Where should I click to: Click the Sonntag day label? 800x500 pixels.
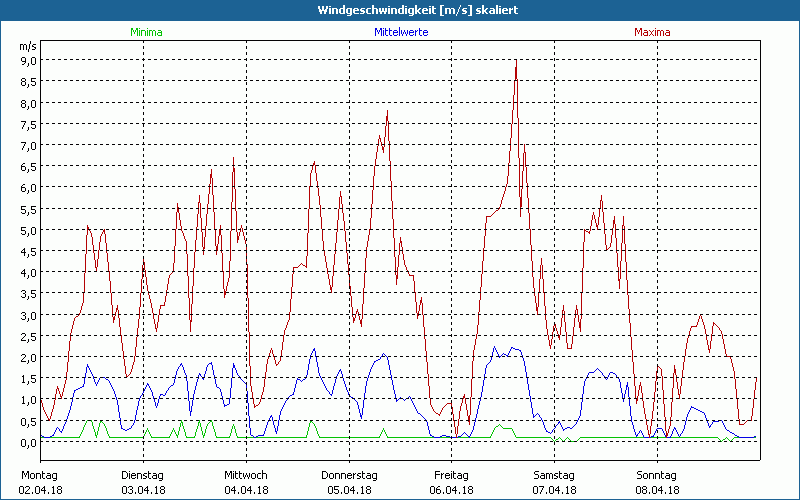point(656,475)
